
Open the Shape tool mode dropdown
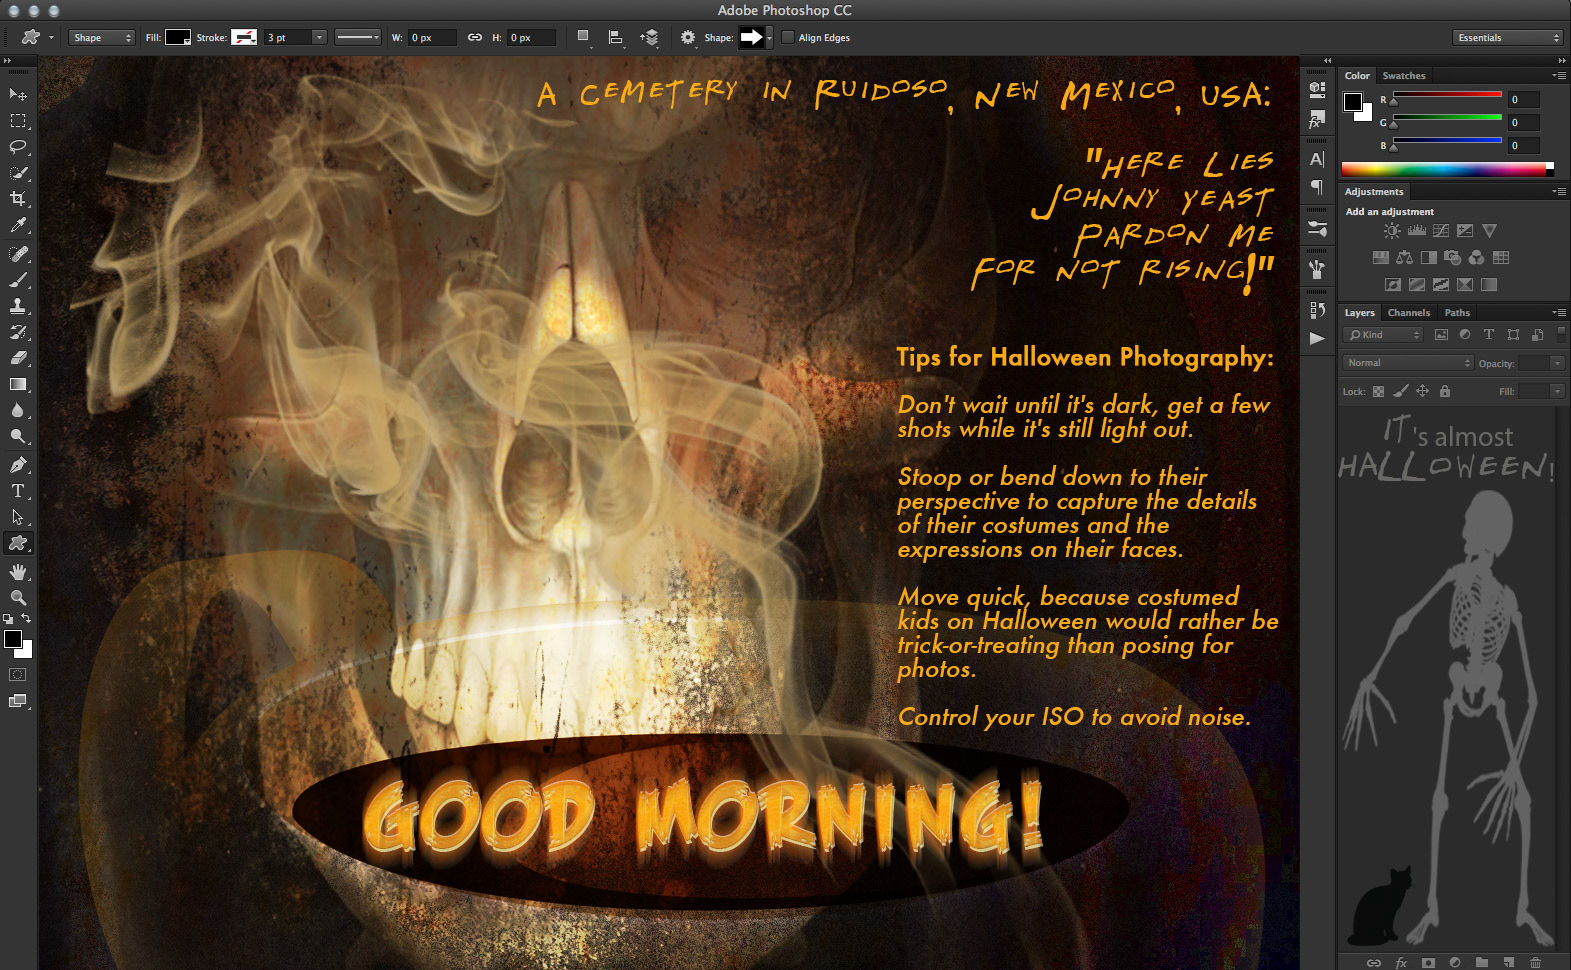pos(102,38)
